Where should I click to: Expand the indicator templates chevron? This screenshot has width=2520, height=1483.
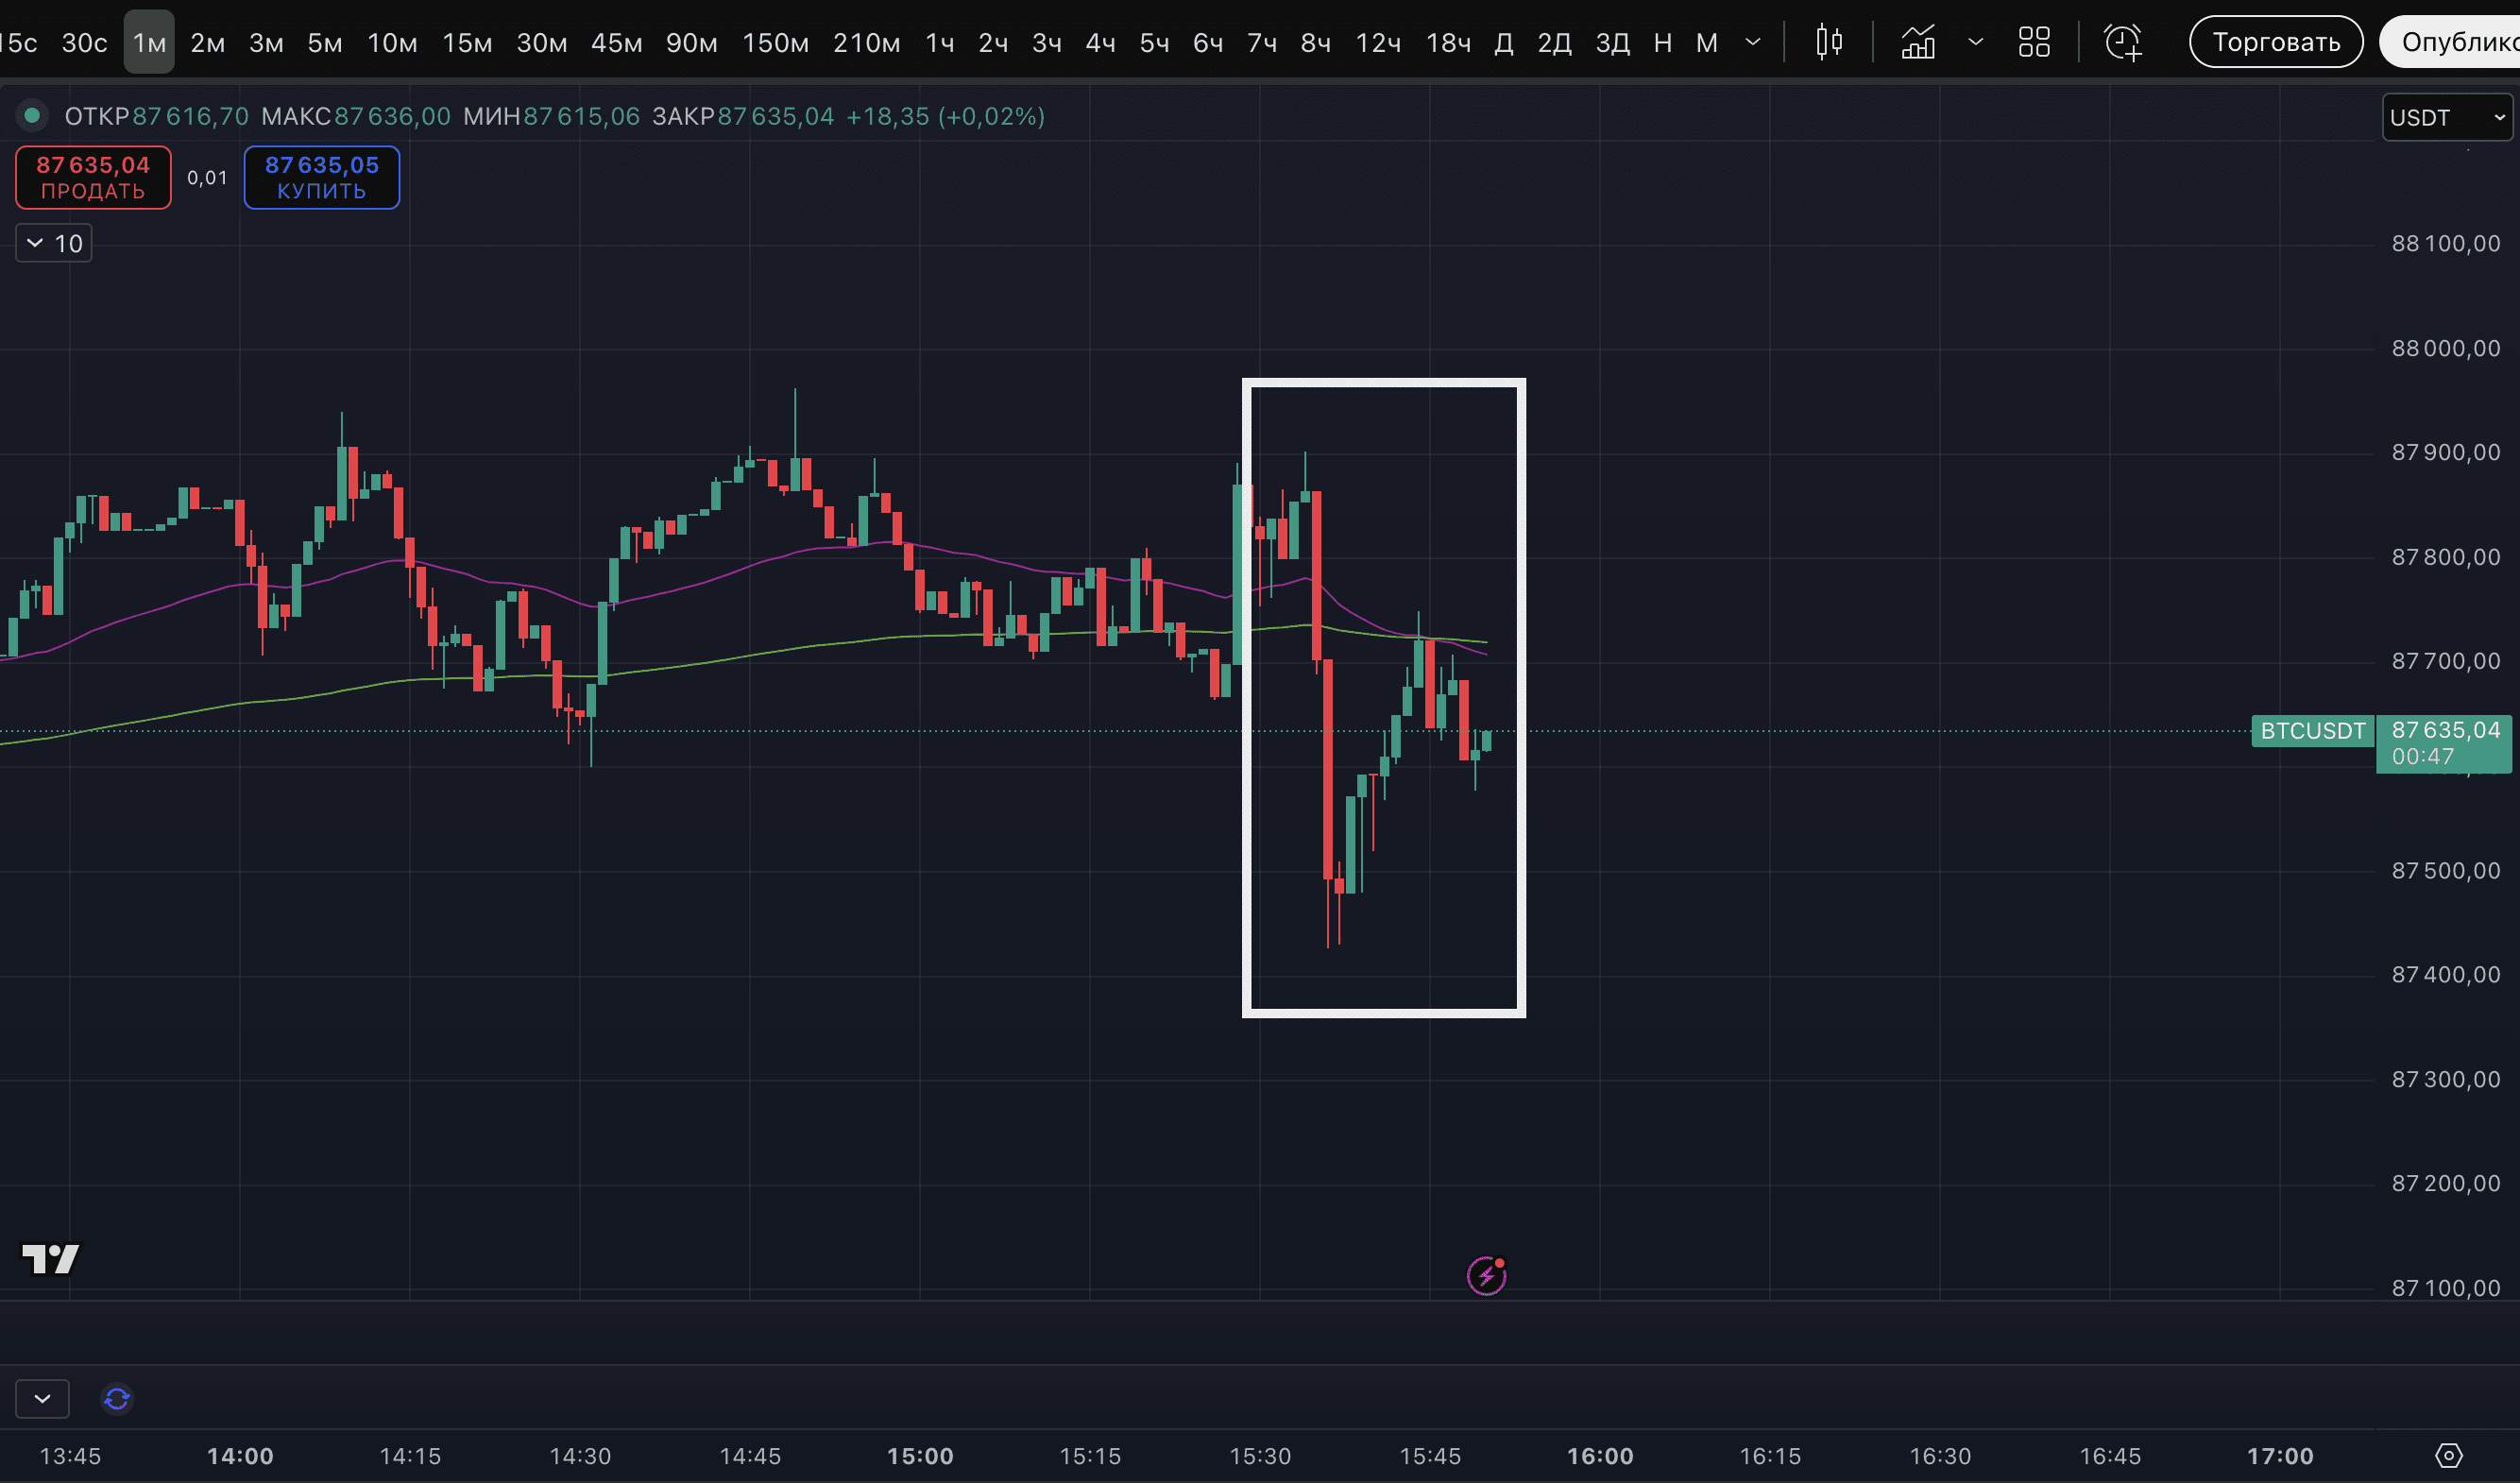(x=1975, y=42)
